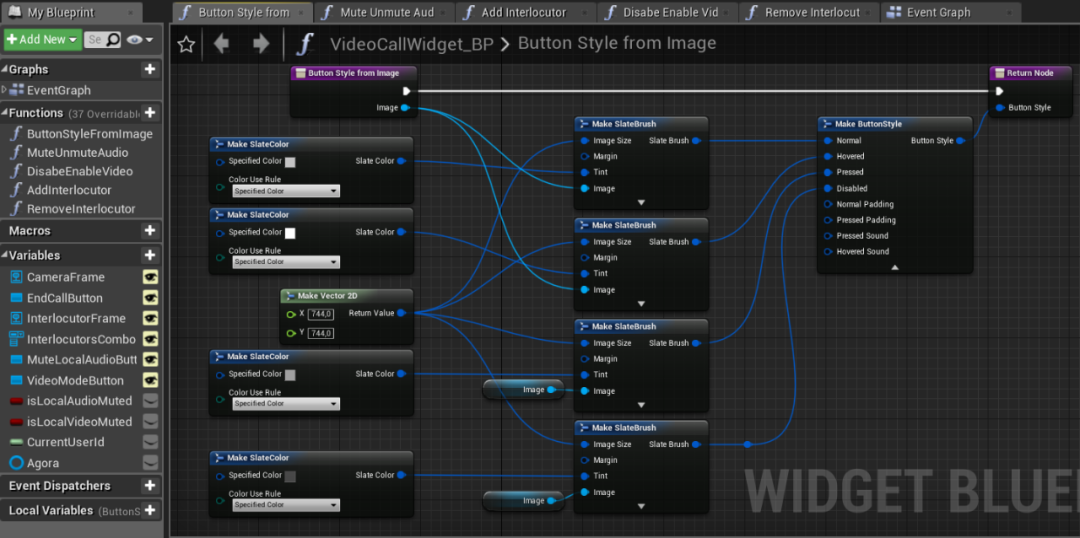Click the Return Node execution input pin
The image size is (1080, 538).
(999, 91)
